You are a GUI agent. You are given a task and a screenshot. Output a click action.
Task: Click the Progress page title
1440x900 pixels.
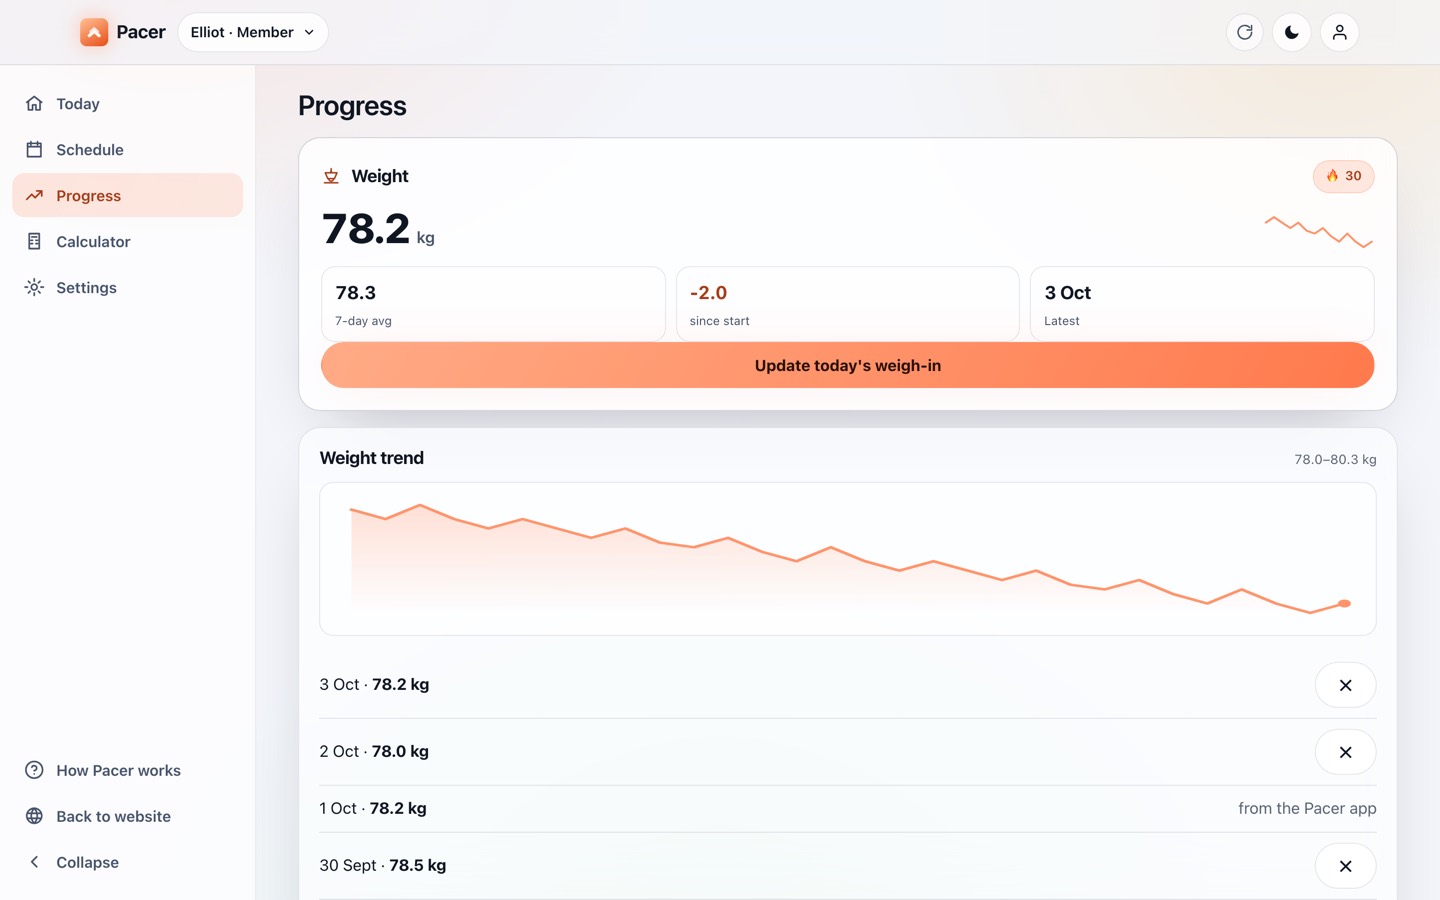coord(352,106)
